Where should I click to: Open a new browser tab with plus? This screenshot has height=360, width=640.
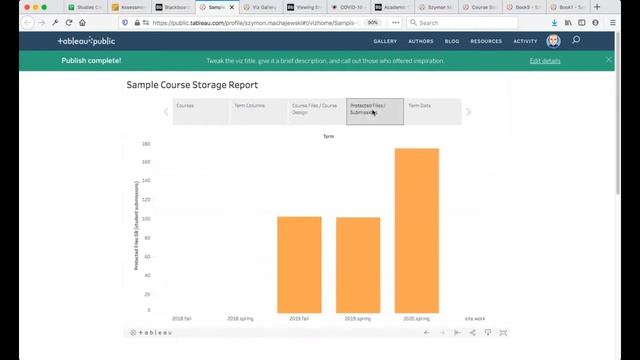tap(597, 7)
